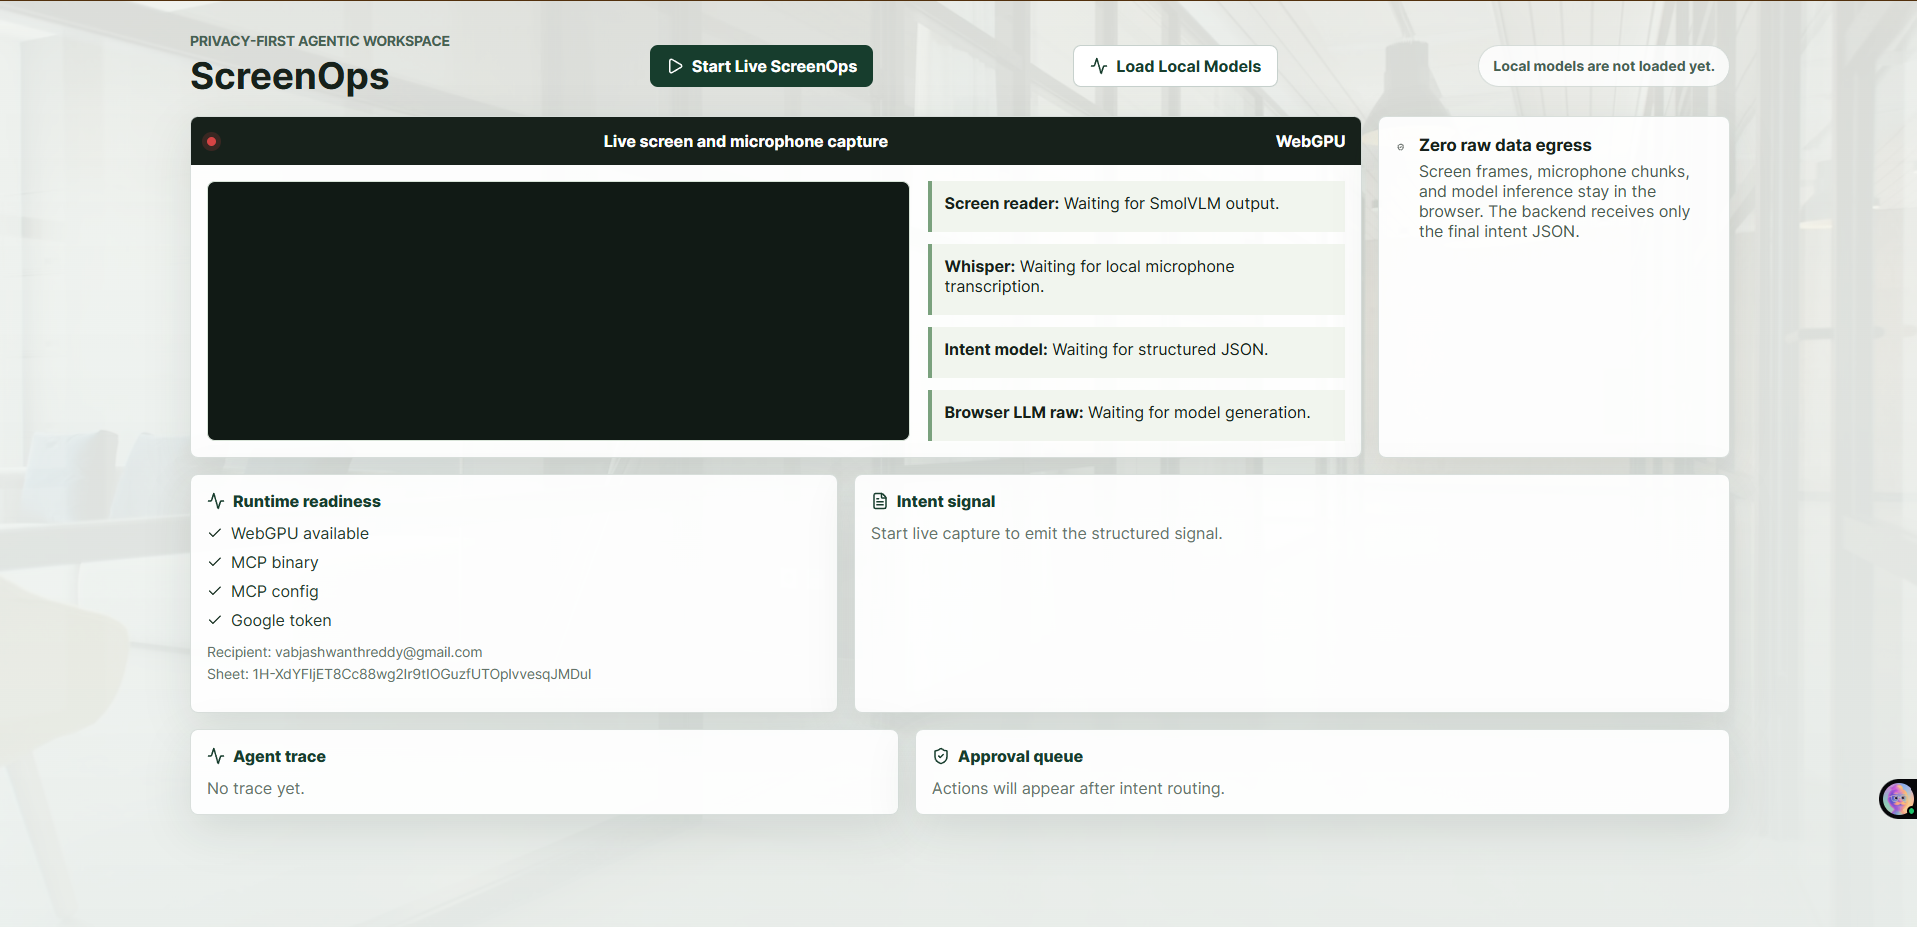Click the 'Screen frames, microphone chunks' description paragraph

1554,201
